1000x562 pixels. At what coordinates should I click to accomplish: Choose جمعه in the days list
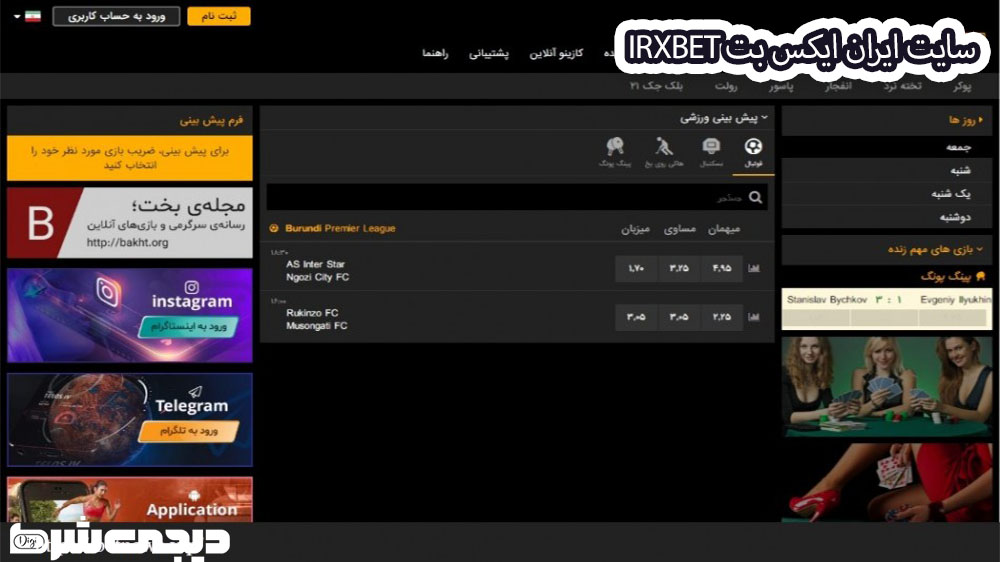[x=886, y=147]
